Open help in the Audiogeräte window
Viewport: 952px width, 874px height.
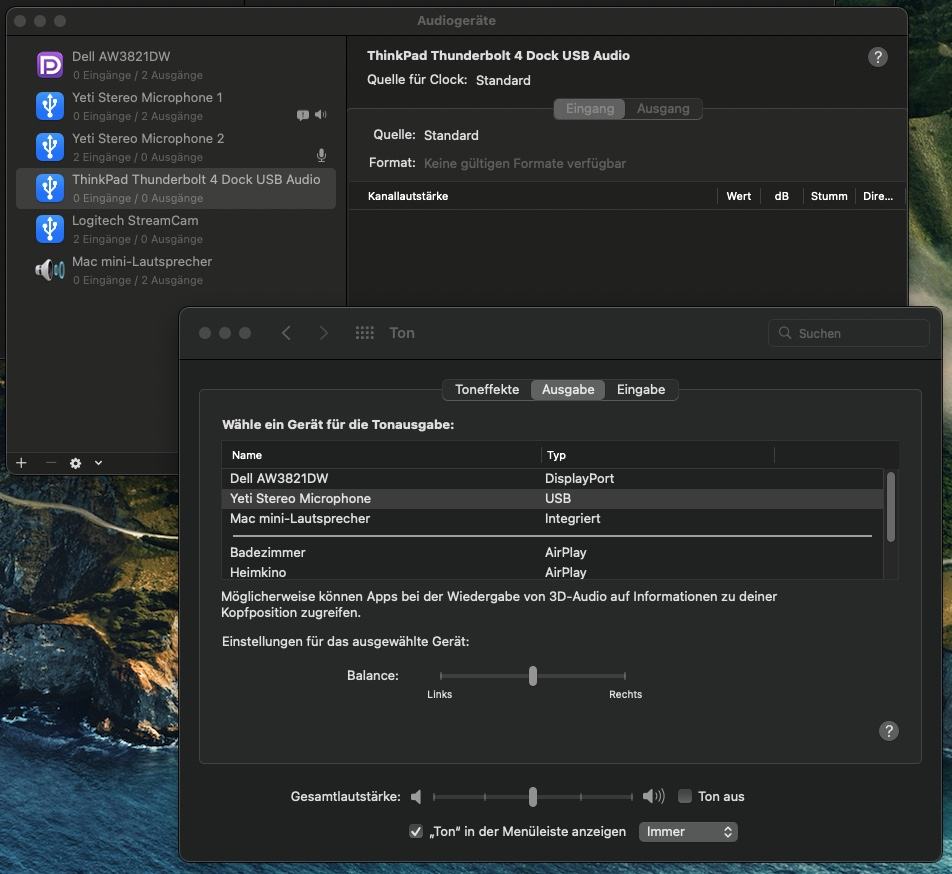[x=877, y=57]
